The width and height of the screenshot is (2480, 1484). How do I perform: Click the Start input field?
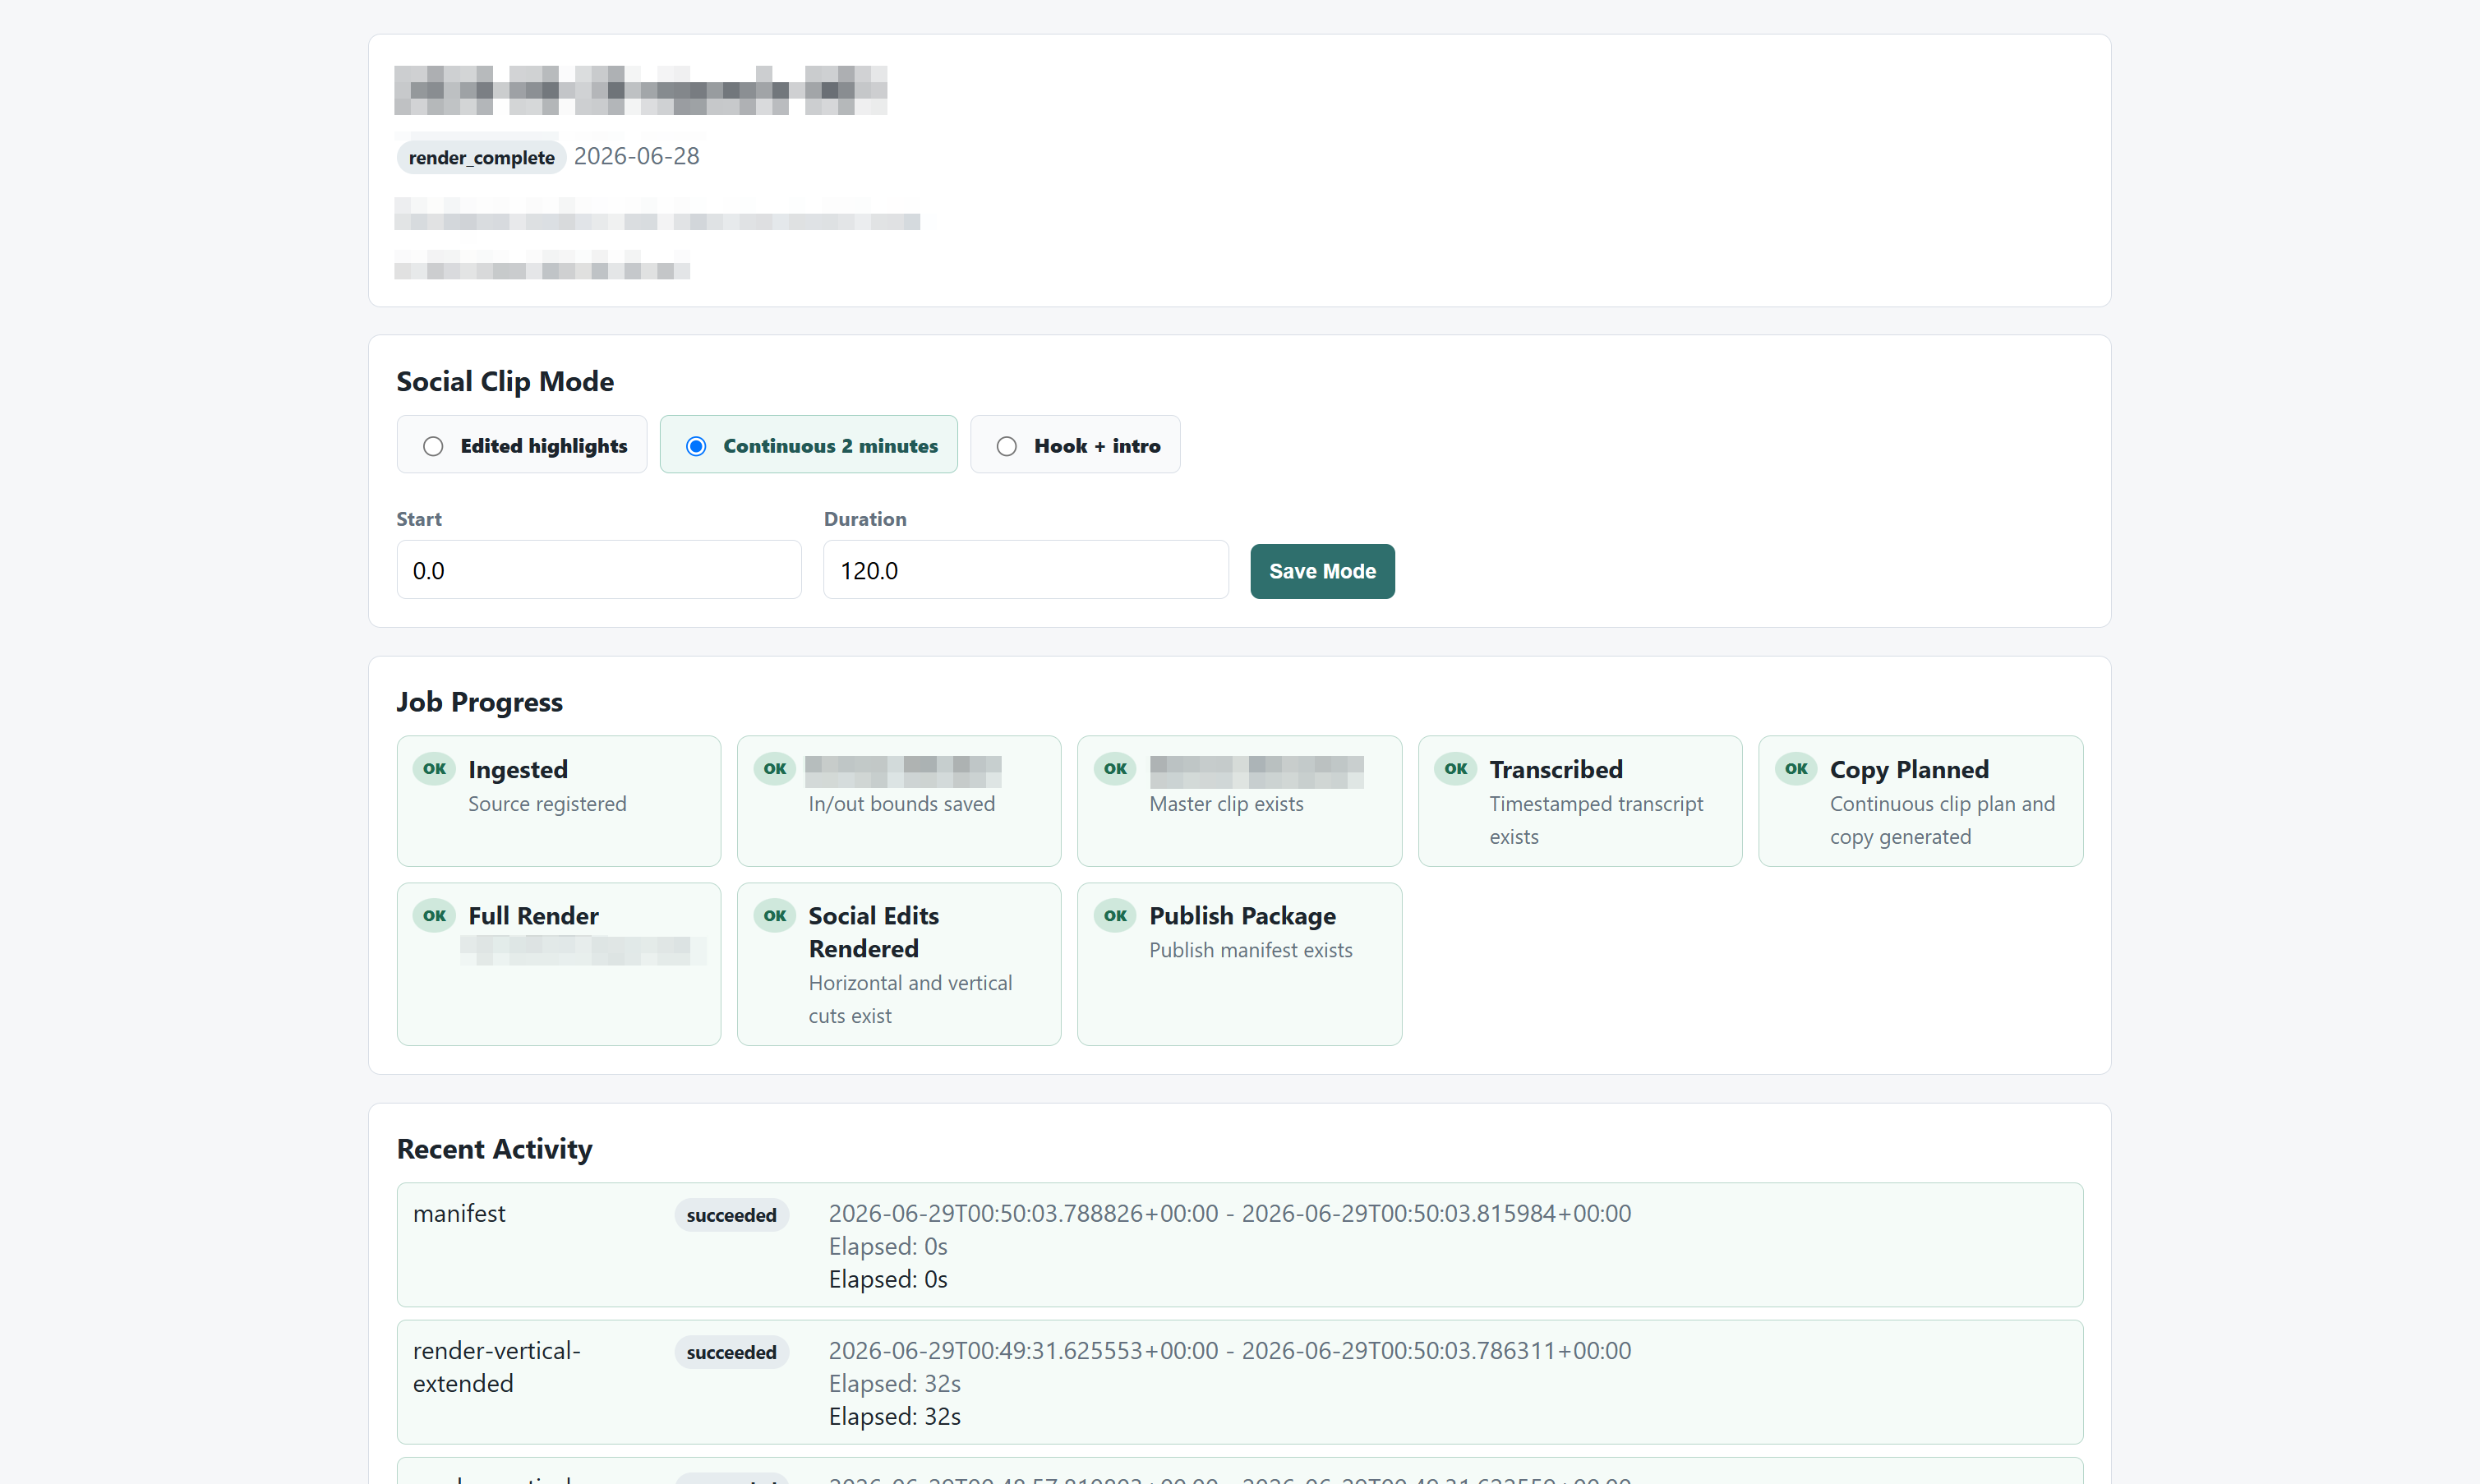(x=599, y=570)
